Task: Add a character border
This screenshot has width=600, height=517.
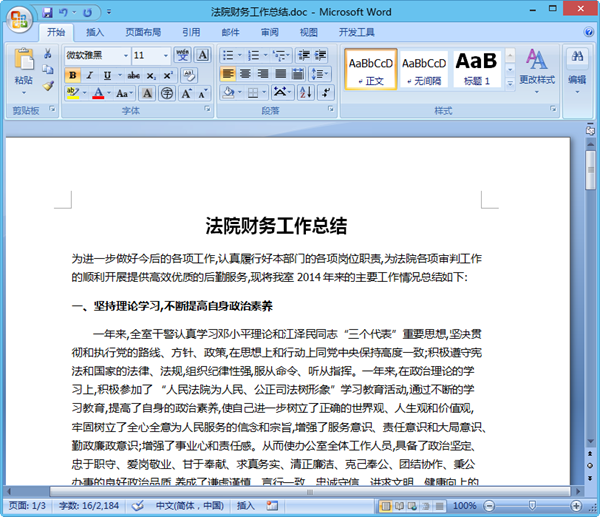Action: pos(202,55)
